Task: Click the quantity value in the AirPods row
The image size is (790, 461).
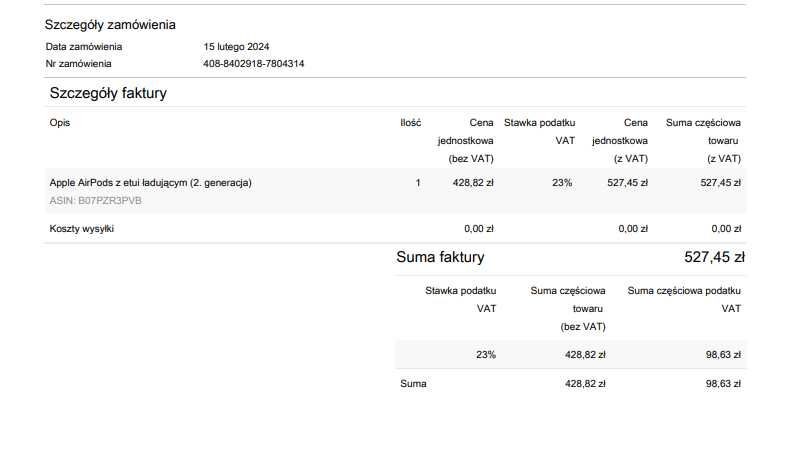Action: click(418, 183)
